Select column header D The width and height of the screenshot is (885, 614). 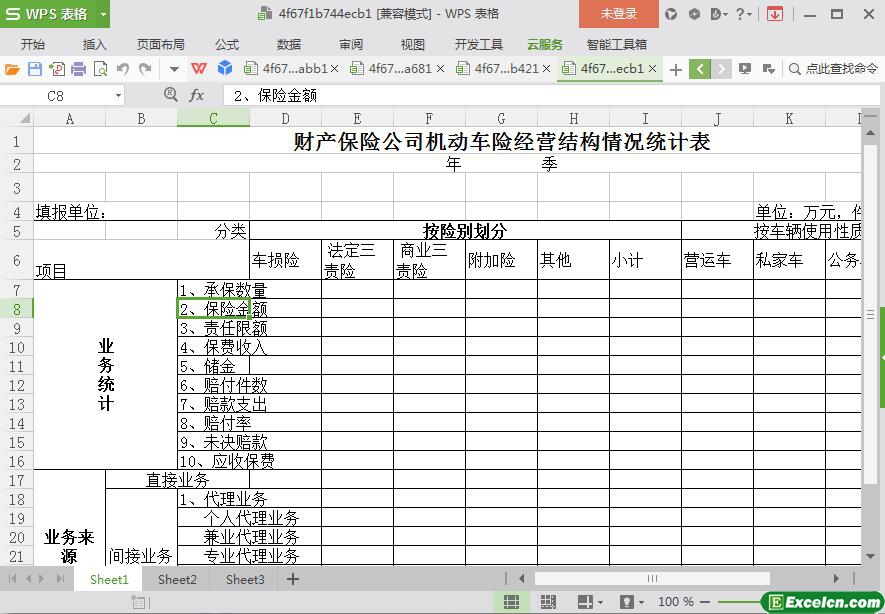(286, 119)
